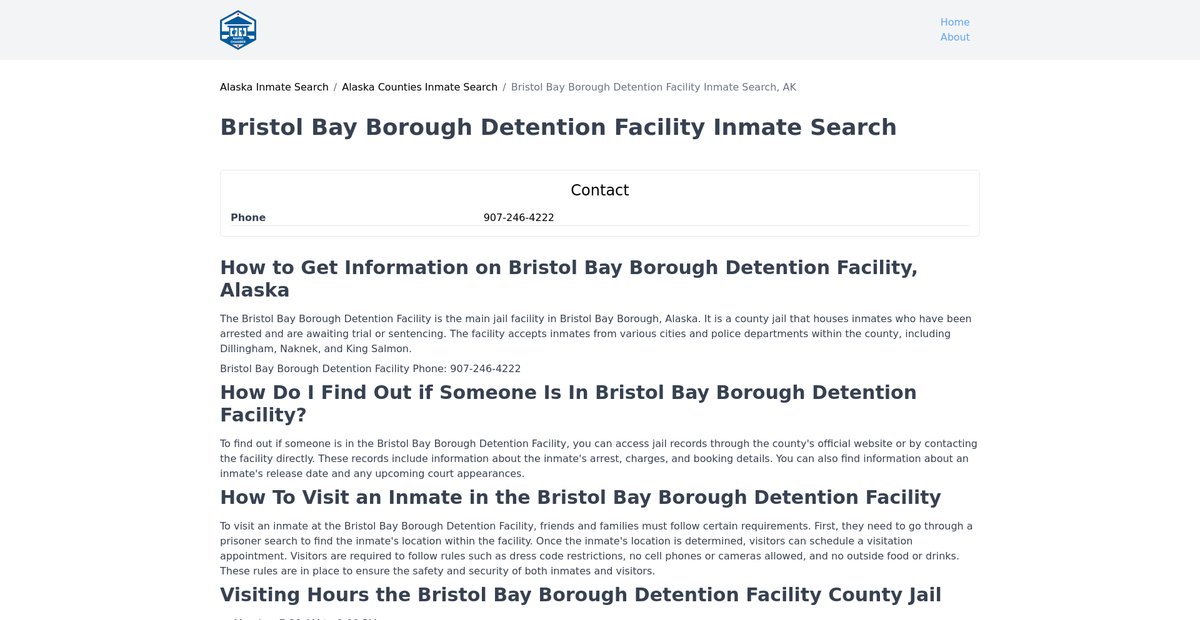The width and height of the screenshot is (1200, 620).
Task: Click the slash after the Alaska Inmate Search breadcrumb
Action: click(335, 87)
